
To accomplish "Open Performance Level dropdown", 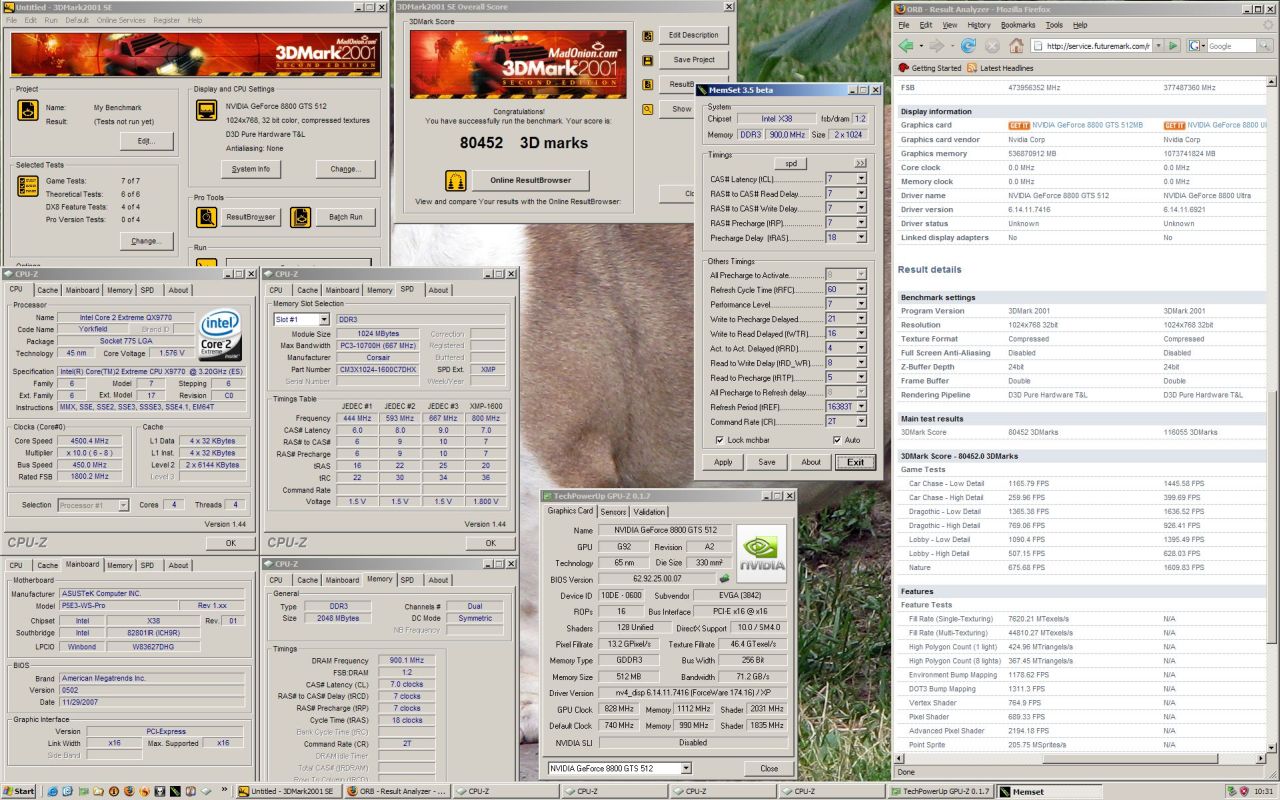I will pyautogui.click(x=861, y=304).
